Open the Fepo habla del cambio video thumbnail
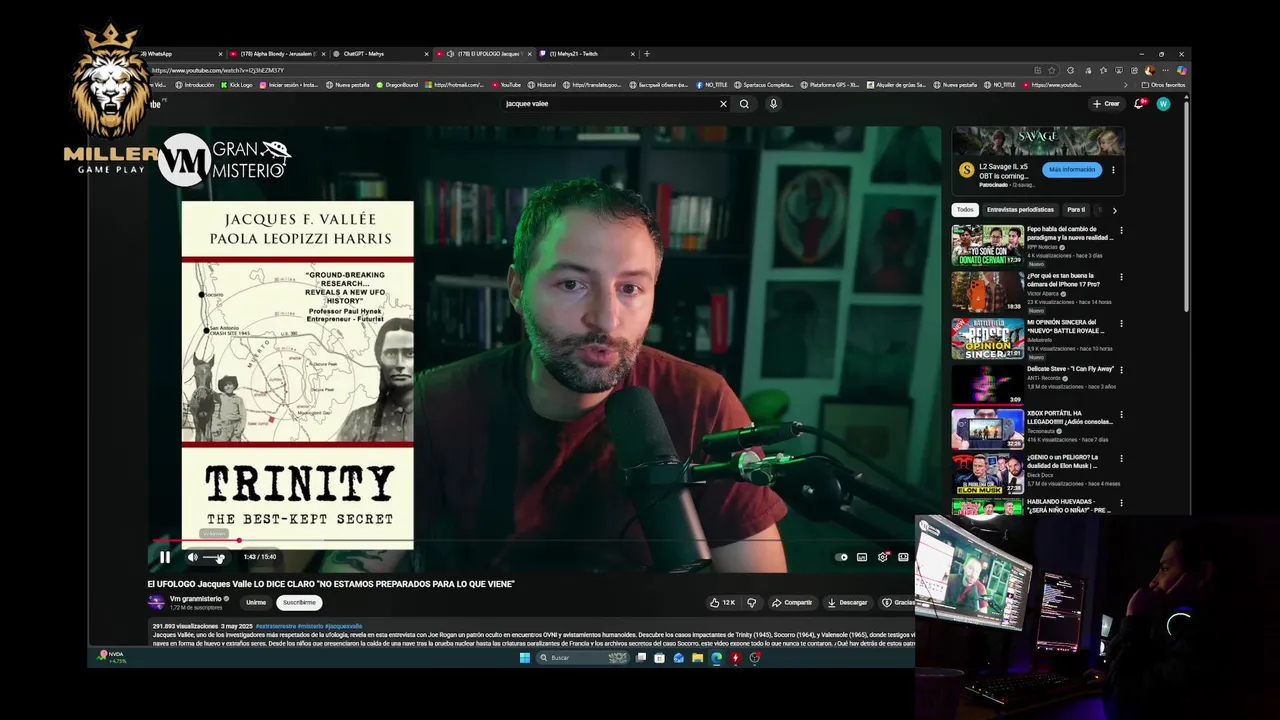Viewport: 1280px width, 720px height. (x=987, y=245)
